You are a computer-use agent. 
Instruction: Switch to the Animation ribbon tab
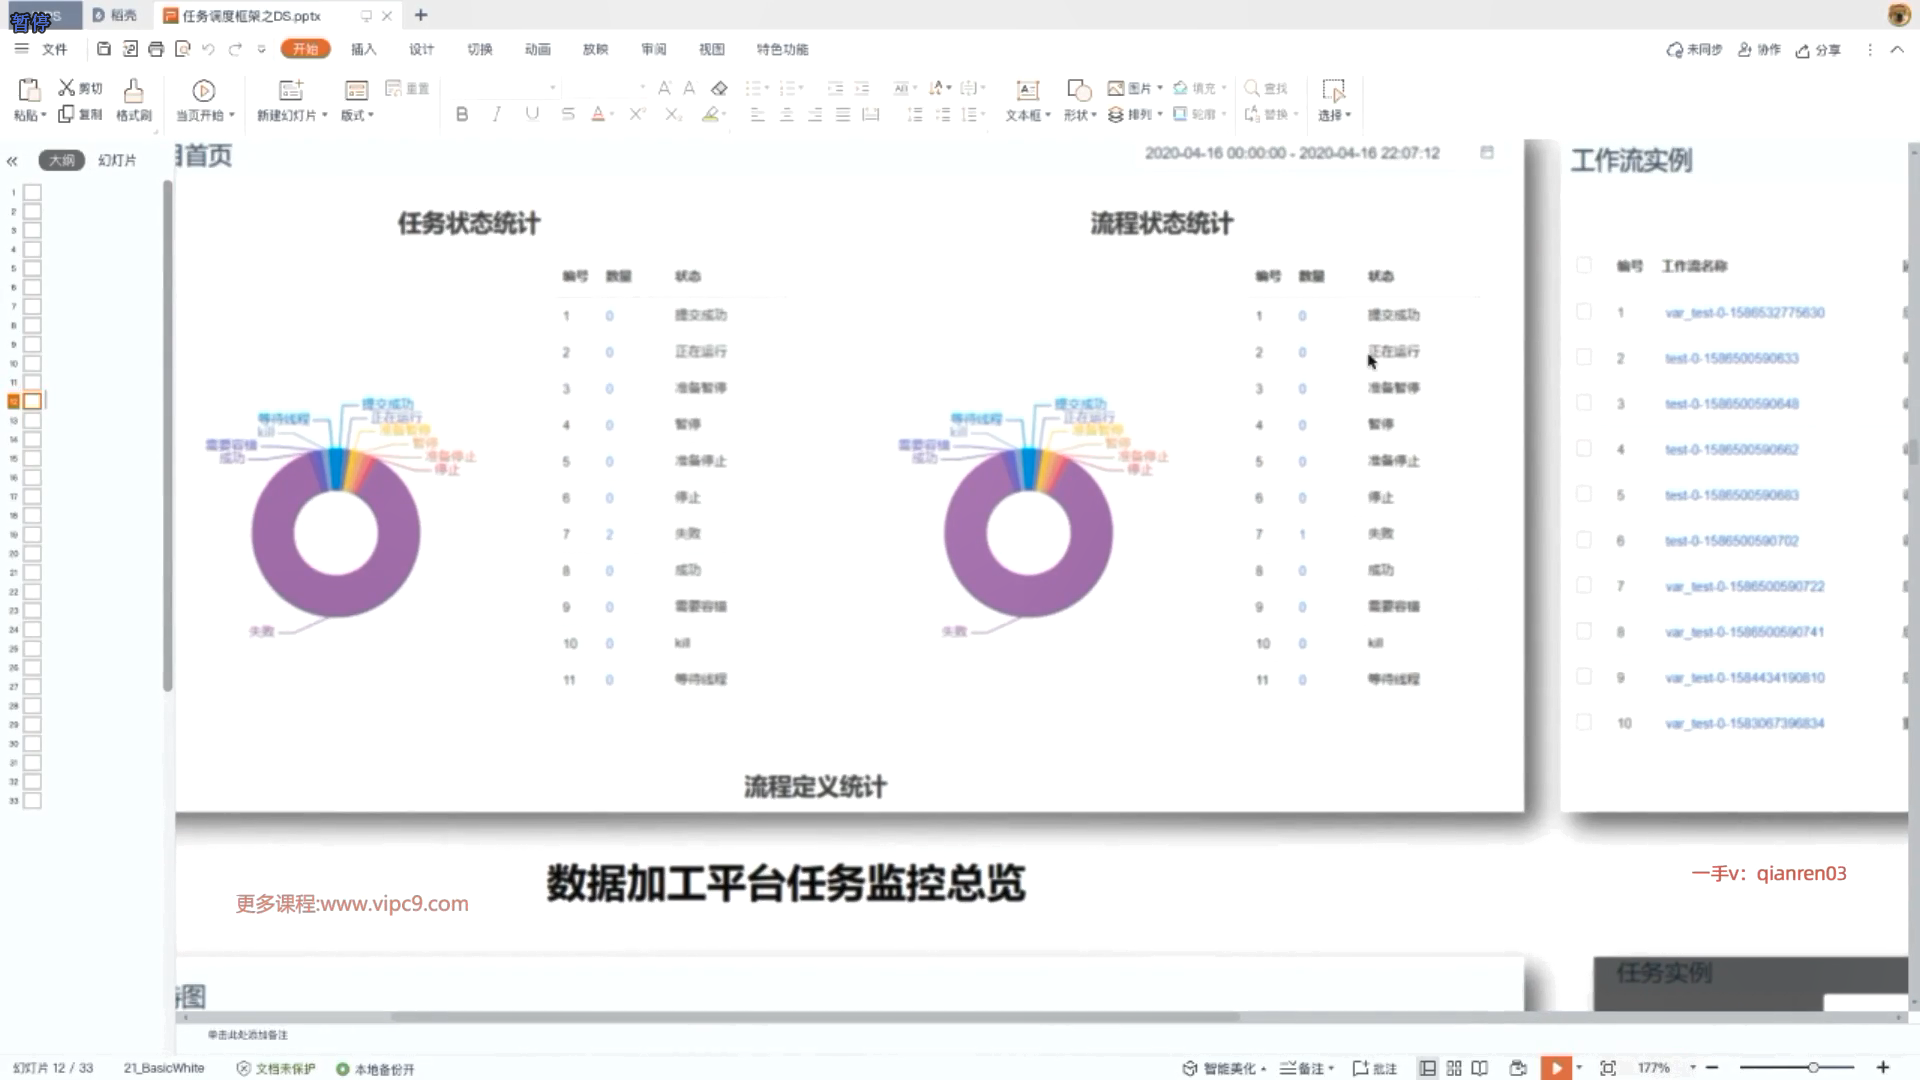coord(537,49)
